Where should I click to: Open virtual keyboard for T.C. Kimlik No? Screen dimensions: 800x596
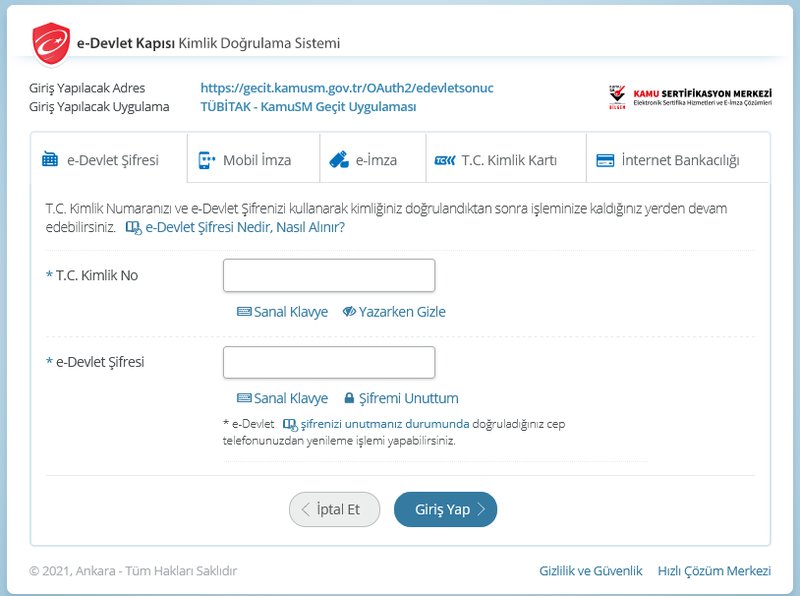click(x=282, y=312)
